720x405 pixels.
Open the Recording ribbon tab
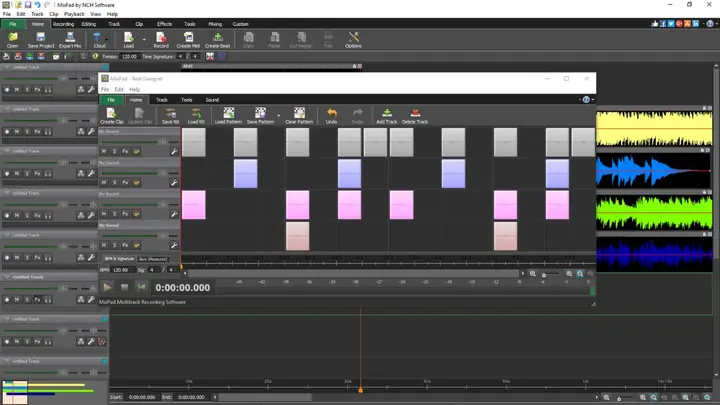pos(63,24)
